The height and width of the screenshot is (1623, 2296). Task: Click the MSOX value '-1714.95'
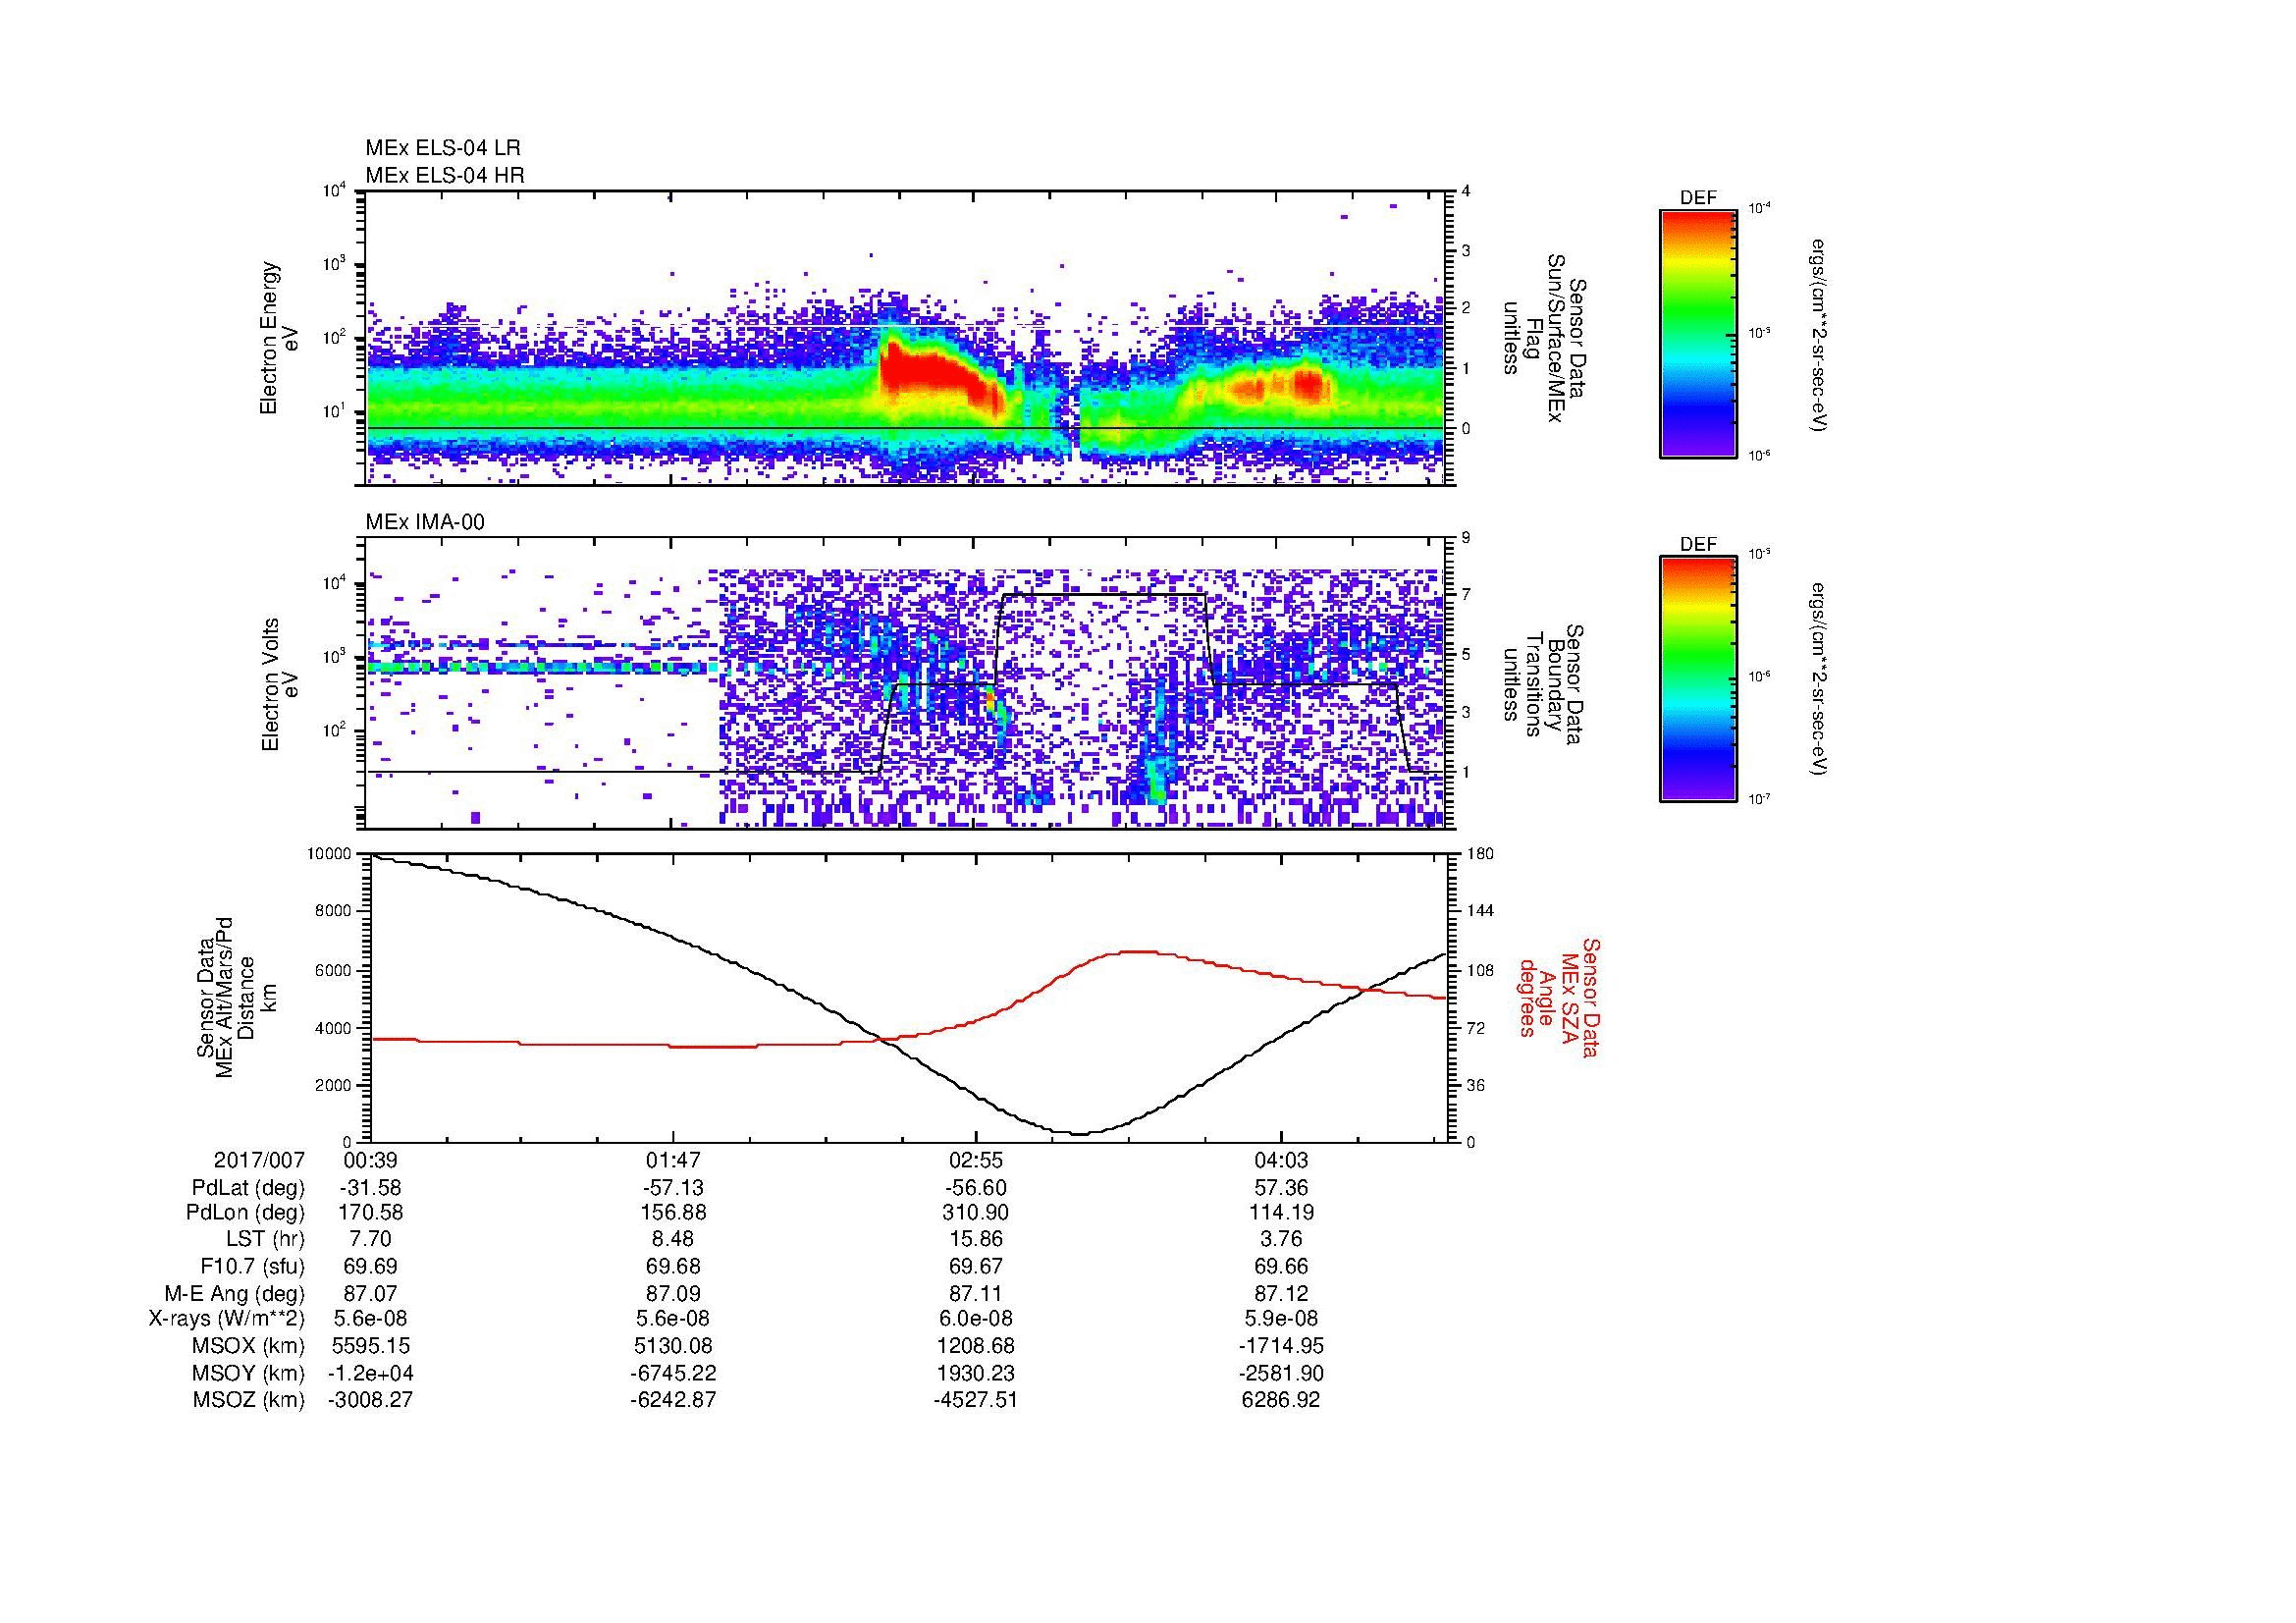pyautogui.click(x=1281, y=1346)
